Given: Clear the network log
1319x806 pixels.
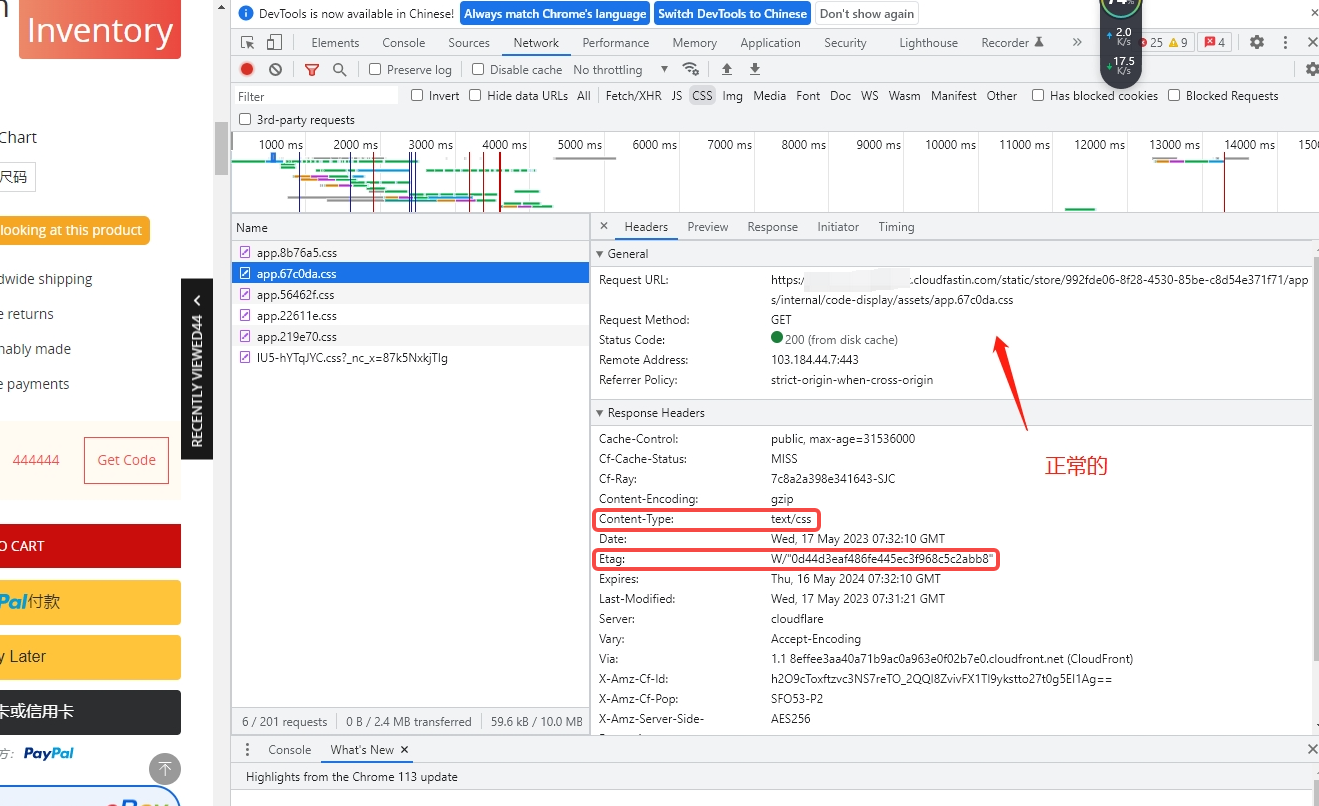Looking at the screenshot, I should click(275, 69).
